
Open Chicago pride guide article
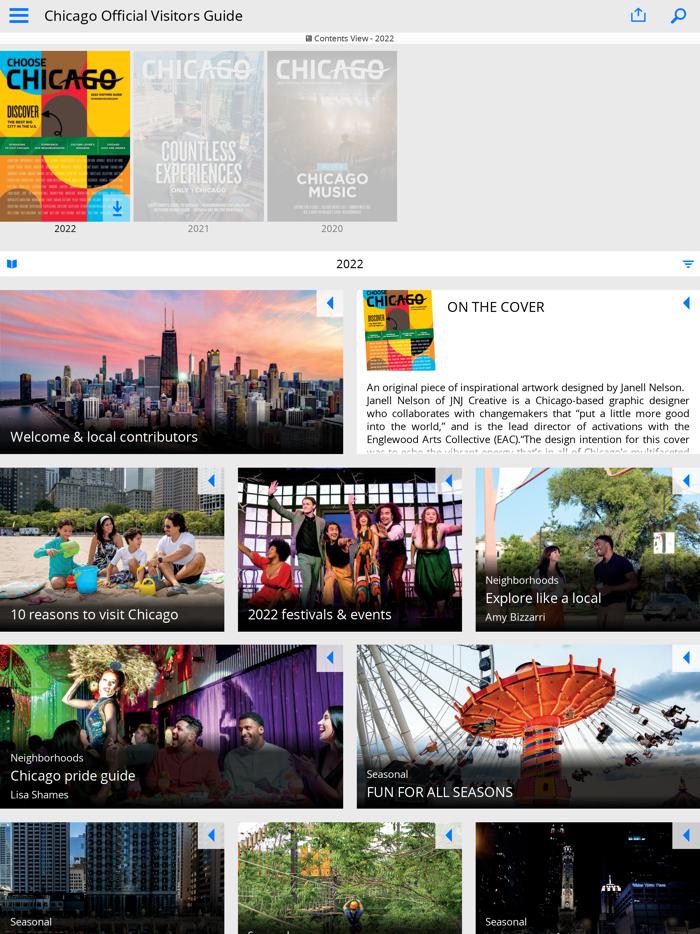pyautogui.click(x=172, y=726)
